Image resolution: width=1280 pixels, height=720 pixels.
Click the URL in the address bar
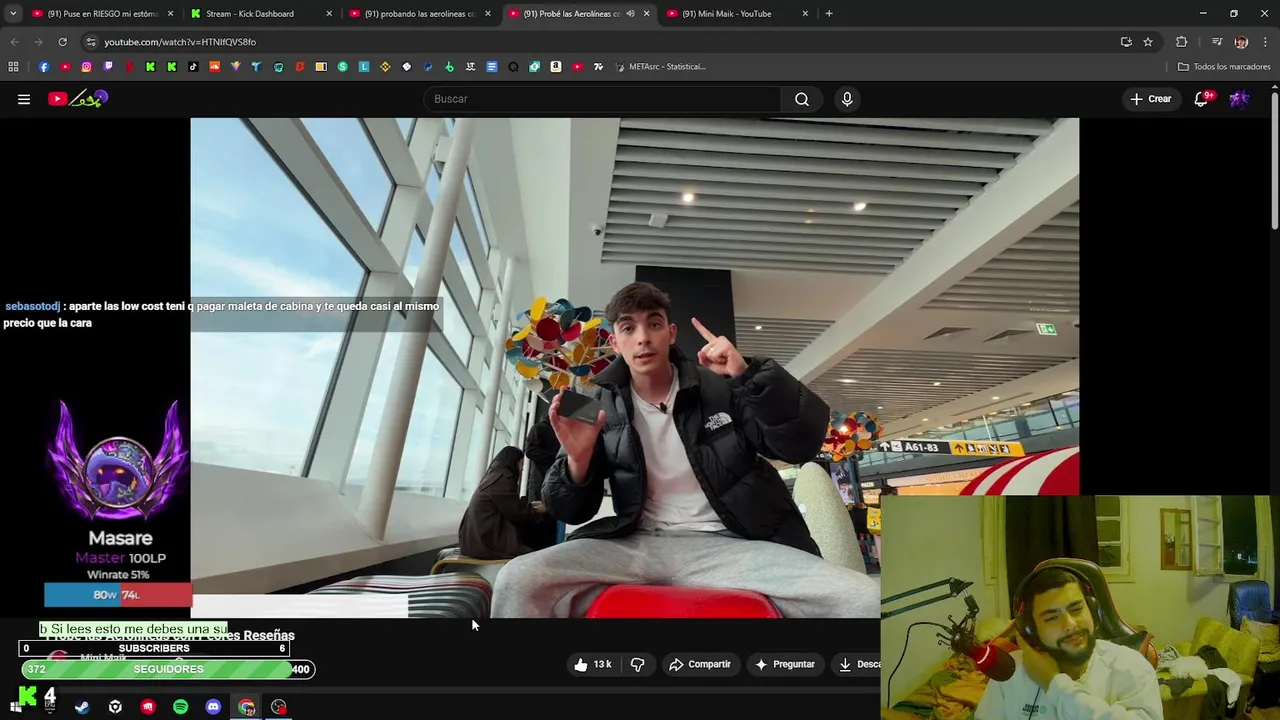[x=180, y=42]
